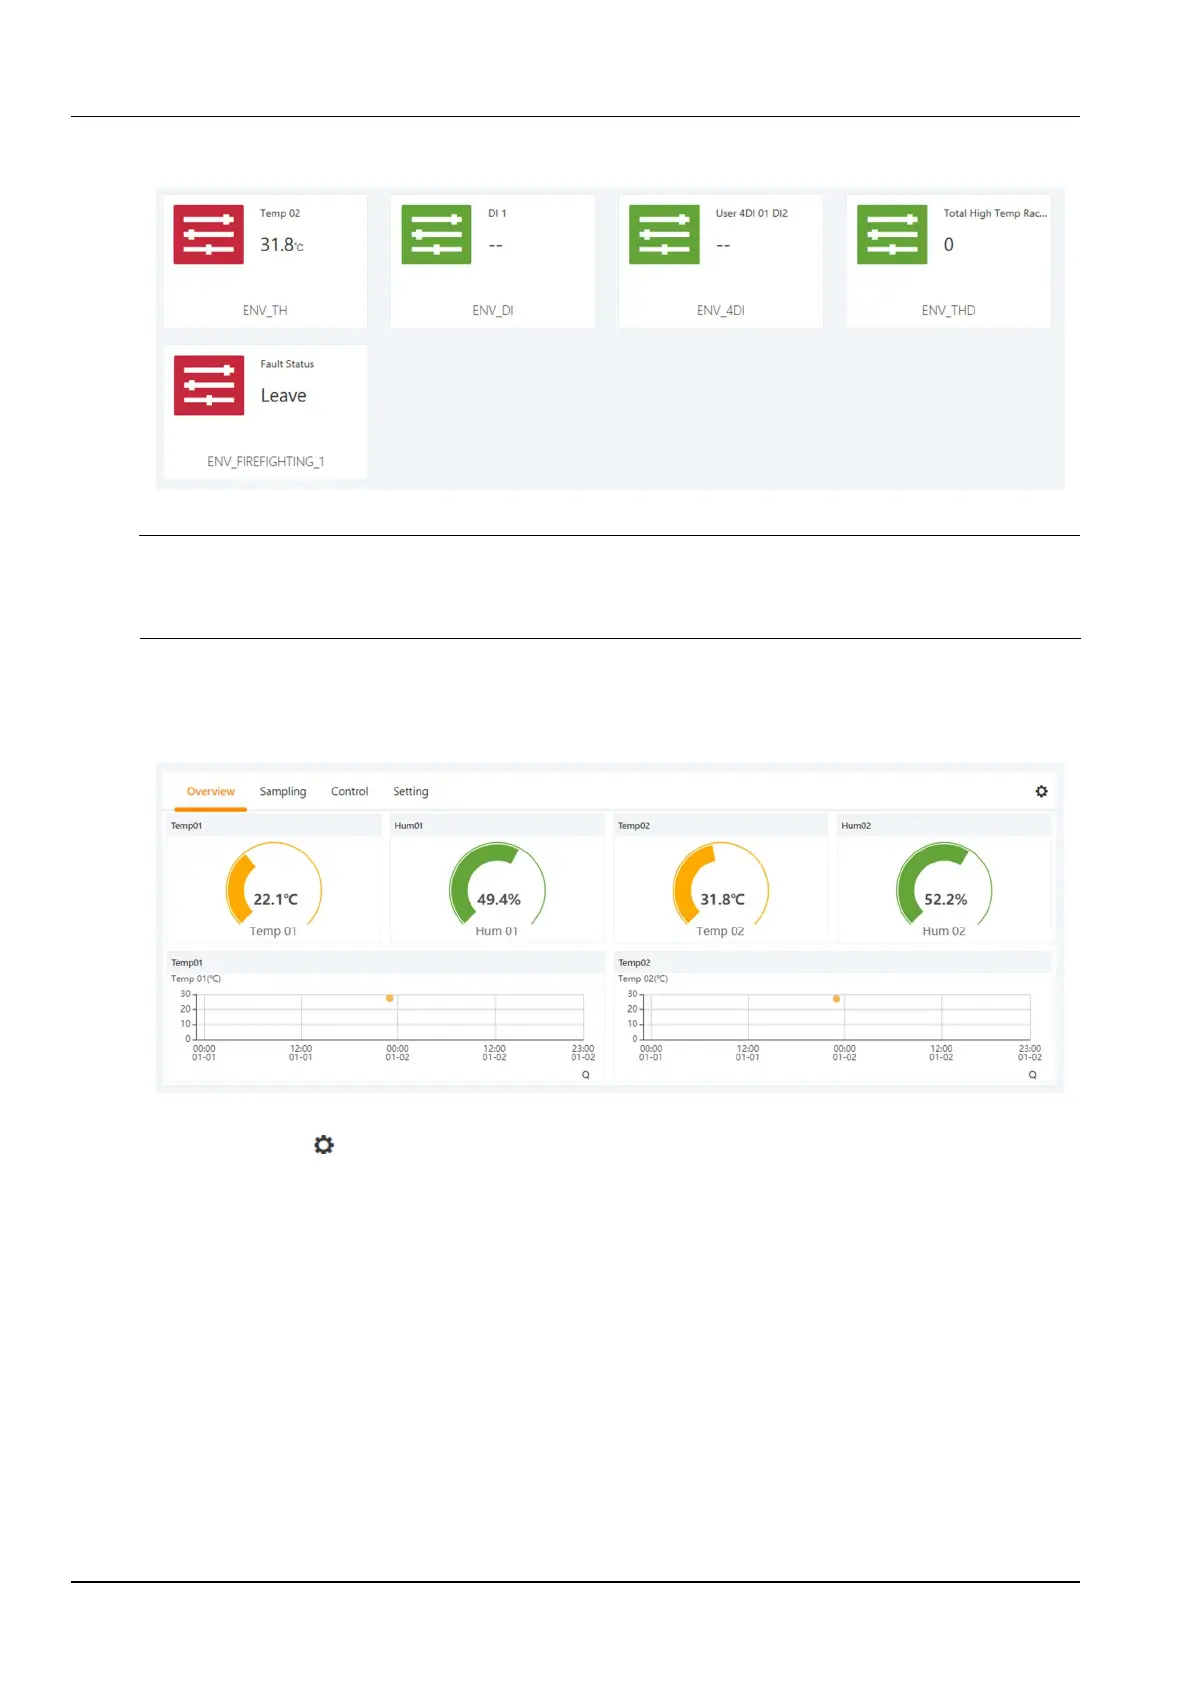
Task: Click the red Temp 02 ENV_TH icon
Action: (208, 235)
